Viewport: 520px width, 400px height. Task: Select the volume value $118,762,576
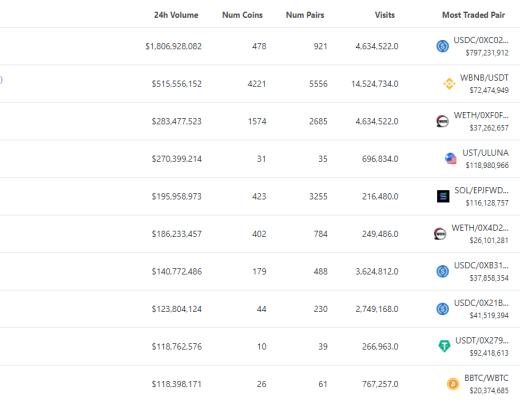[x=177, y=346]
